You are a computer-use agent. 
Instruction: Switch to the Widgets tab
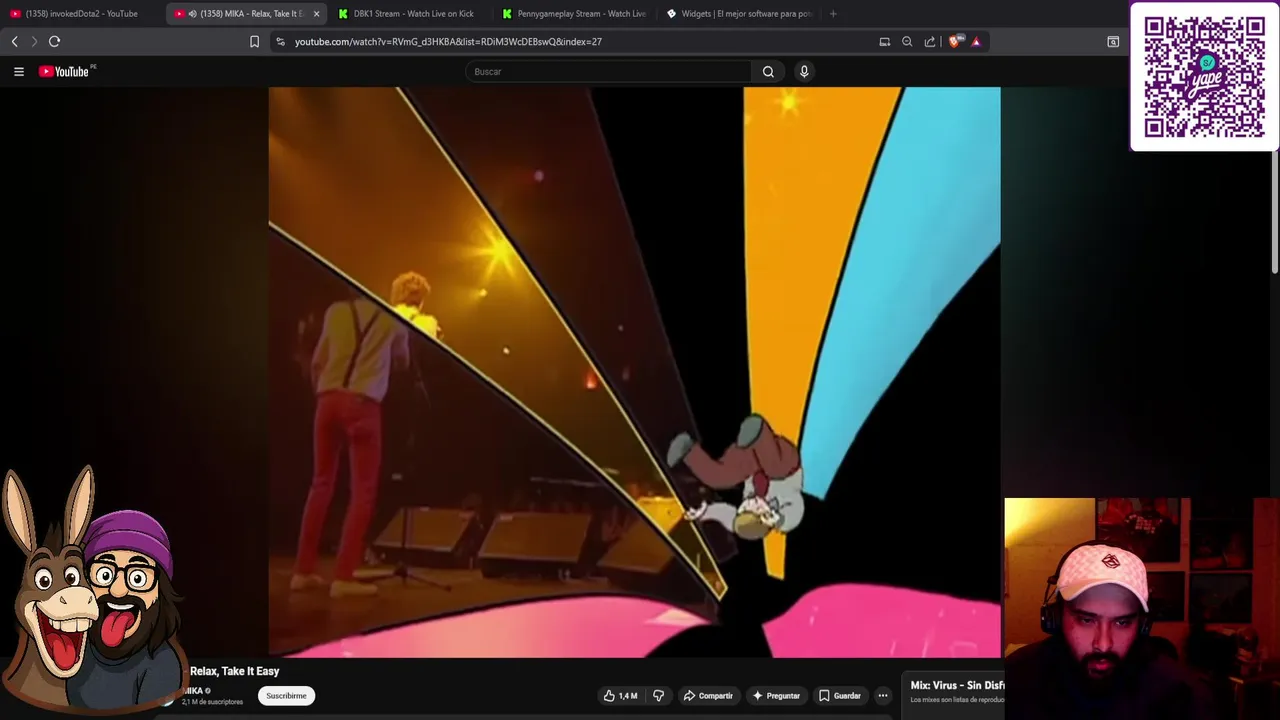[739, 14]
